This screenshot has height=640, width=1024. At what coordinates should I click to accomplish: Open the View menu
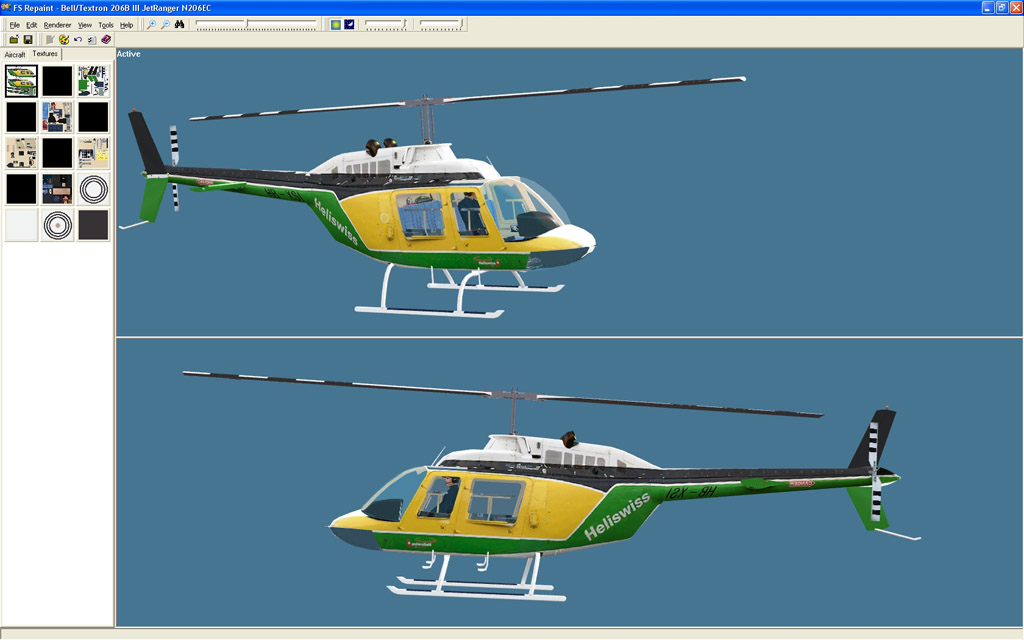pos(85,25)
